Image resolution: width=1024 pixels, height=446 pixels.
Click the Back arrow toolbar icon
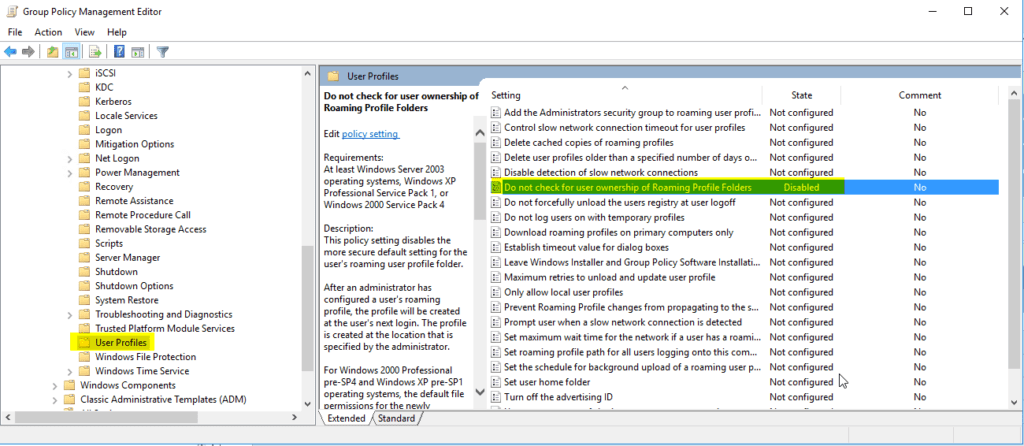pos(10,52)
